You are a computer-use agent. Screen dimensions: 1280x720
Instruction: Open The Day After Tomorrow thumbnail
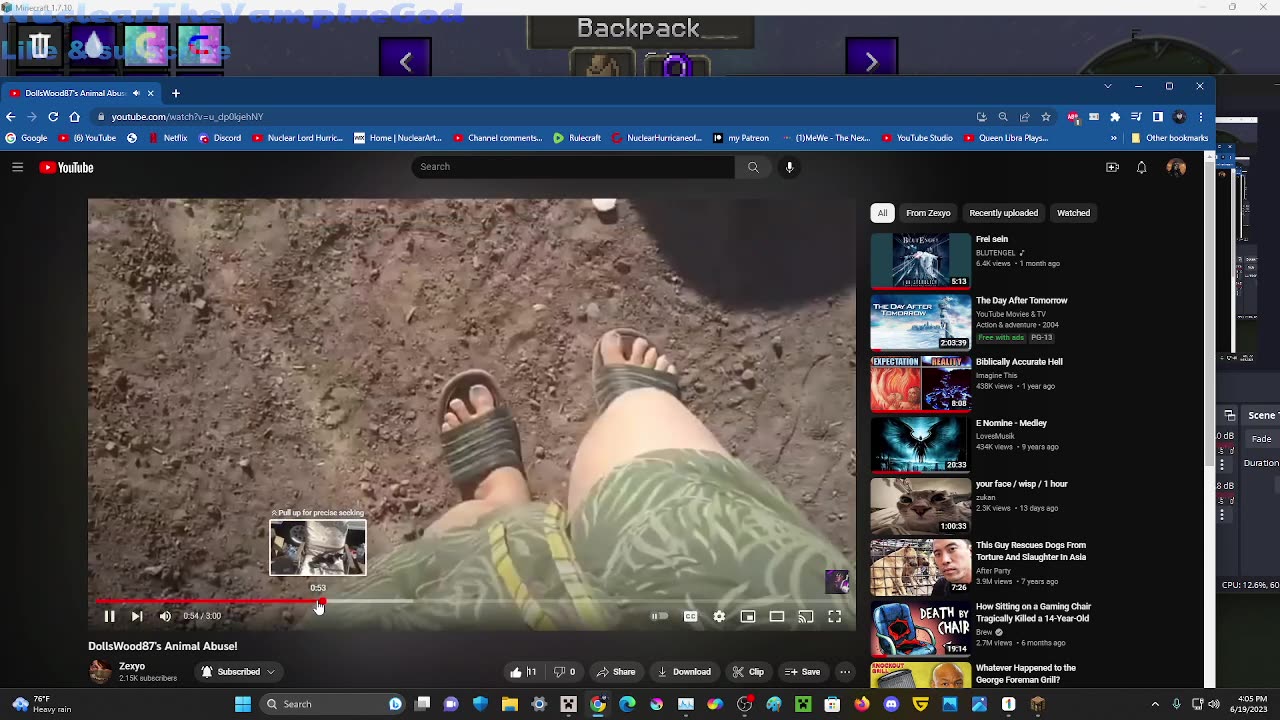click(x=920, y=322)
